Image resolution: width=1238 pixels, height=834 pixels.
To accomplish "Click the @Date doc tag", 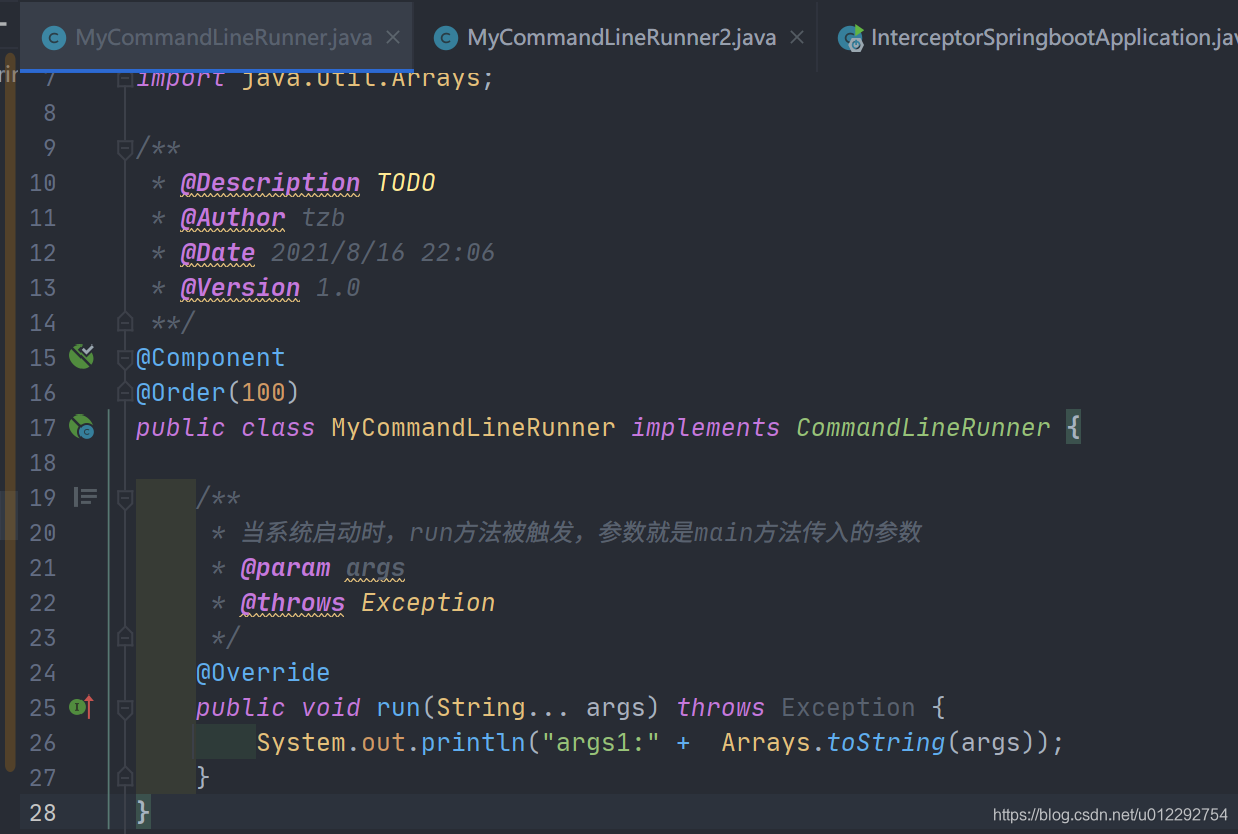I will [218, 253].
